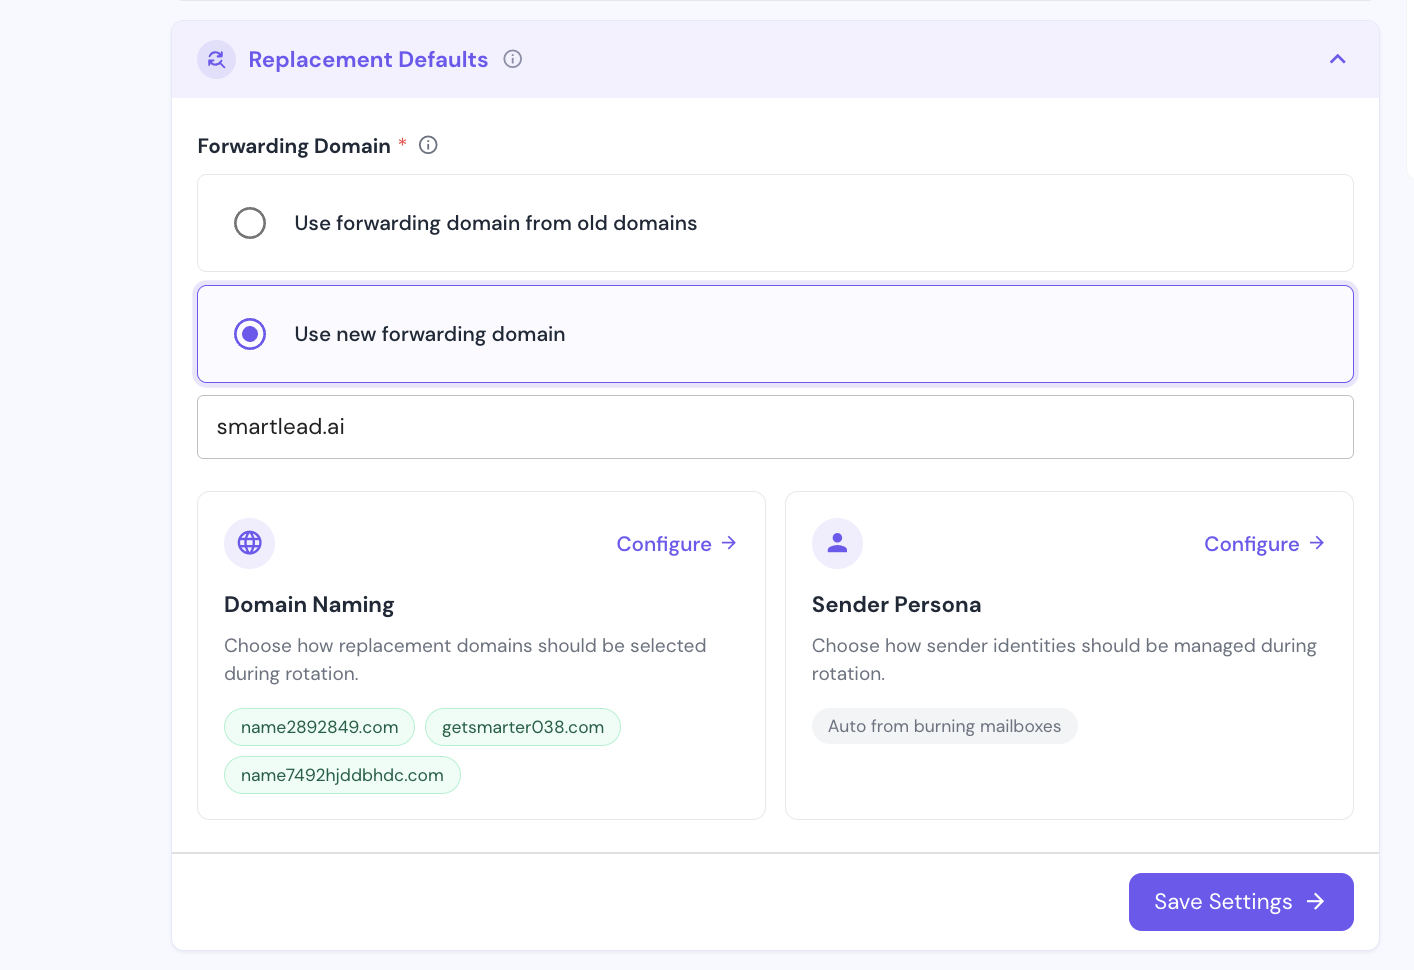Open info tooltip beside Forwarding Domain

click(428, 145)
